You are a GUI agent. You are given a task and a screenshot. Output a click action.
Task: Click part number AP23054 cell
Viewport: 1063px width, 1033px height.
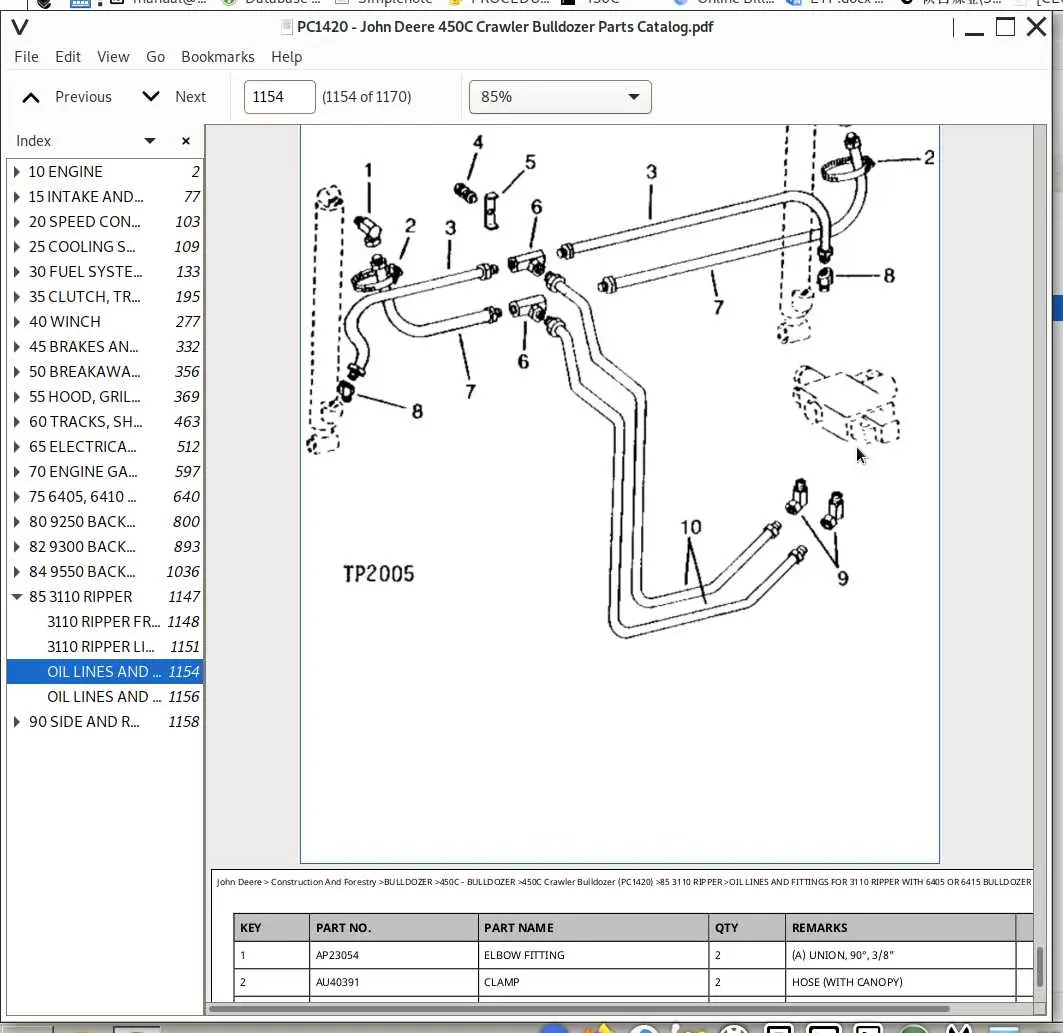[x=393, y=955]
